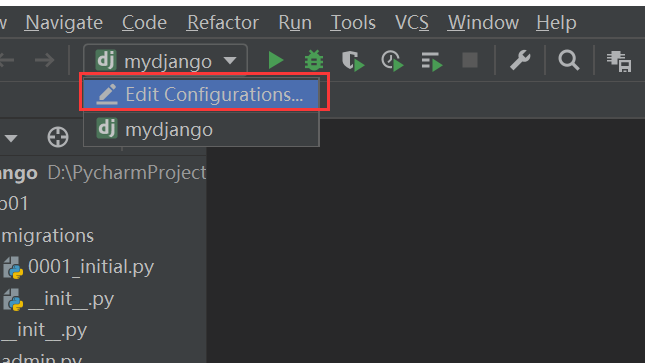Open the Refactor menu
The height and width of the screenshot is (363, 645).
[223, 23]
